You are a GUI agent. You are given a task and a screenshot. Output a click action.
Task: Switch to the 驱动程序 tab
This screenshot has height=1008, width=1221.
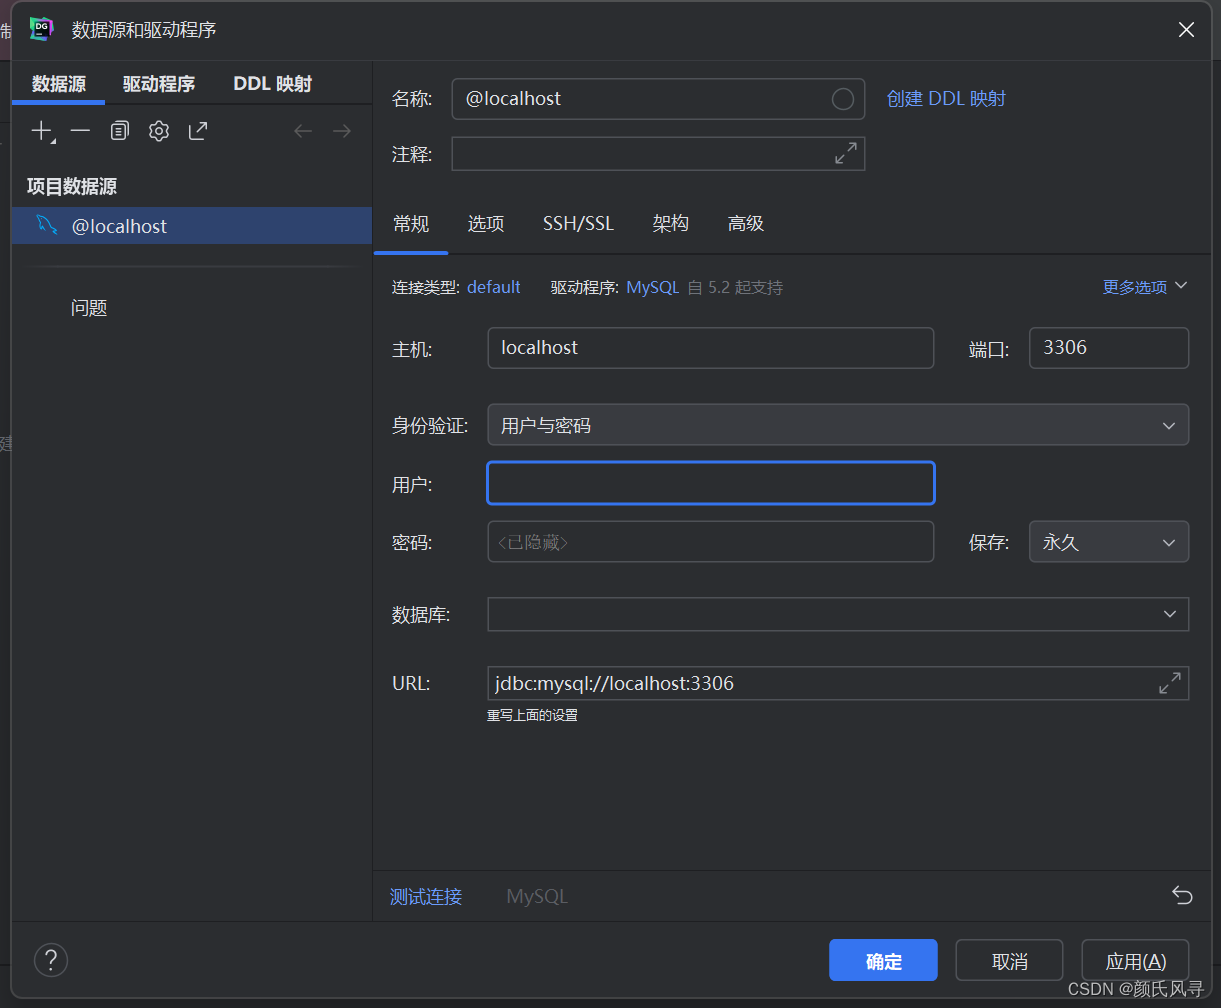[x=159, y=84]
